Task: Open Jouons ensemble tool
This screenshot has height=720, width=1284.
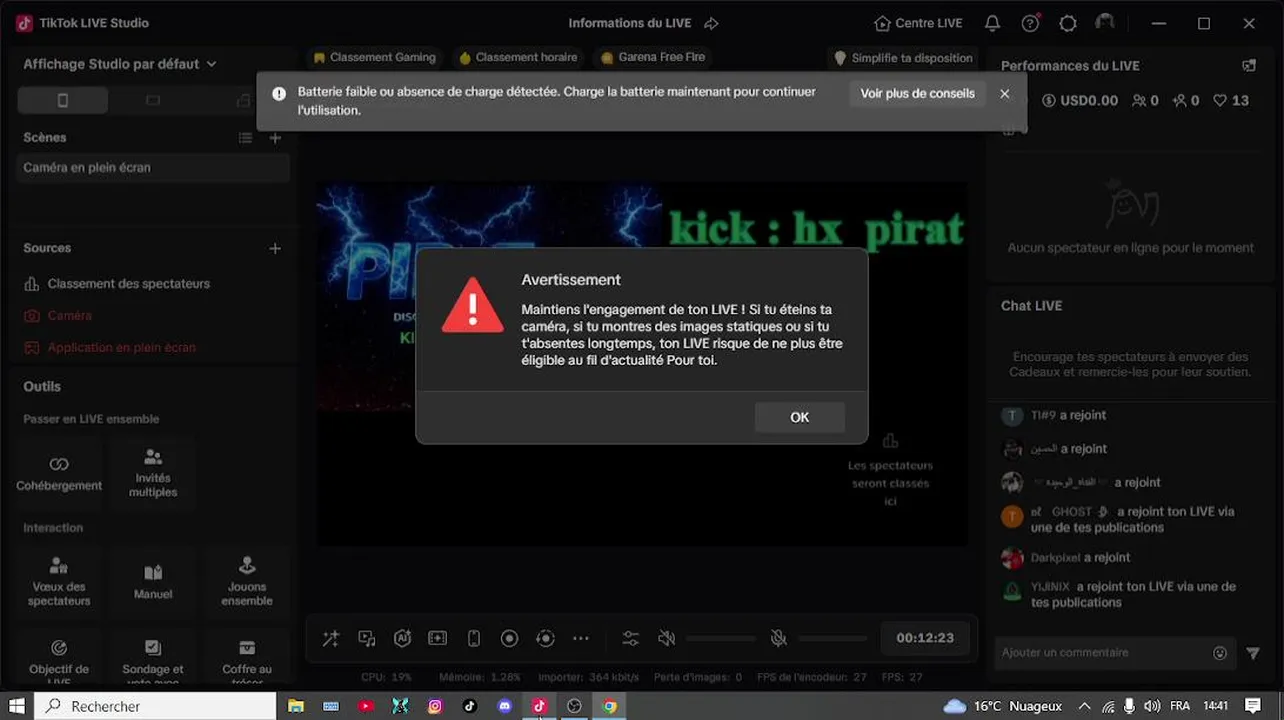Action: 247,582
